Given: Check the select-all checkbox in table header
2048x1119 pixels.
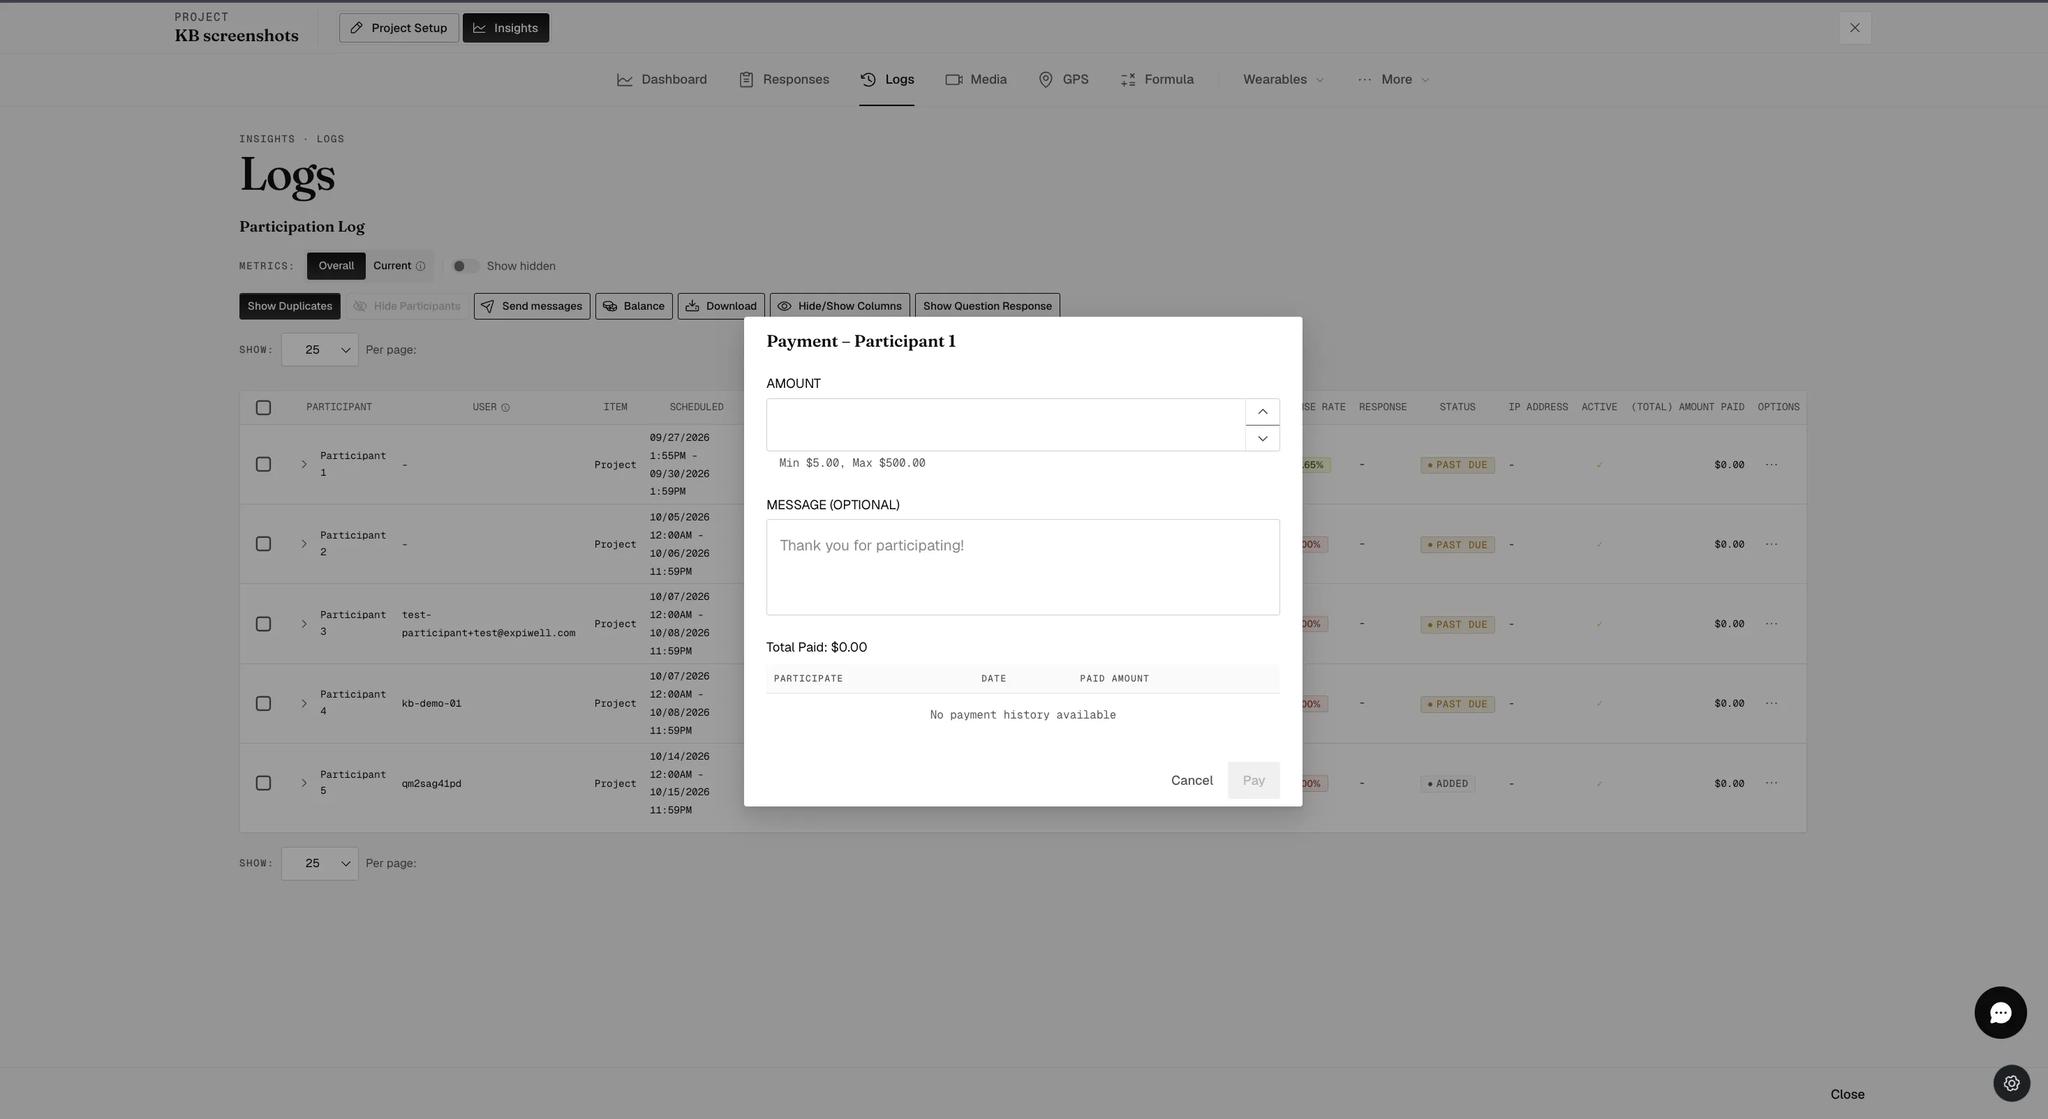Looking at the screenshot, I should click(263, 408).
